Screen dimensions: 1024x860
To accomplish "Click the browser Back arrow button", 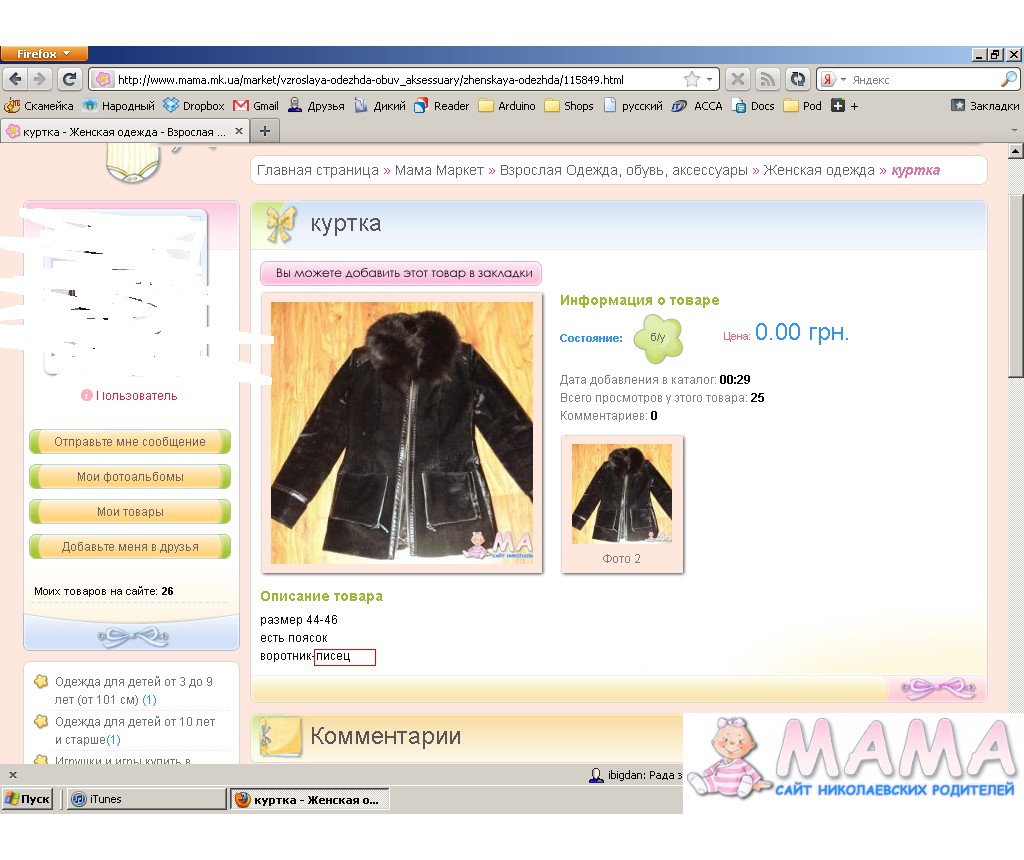I will click(x=16, y=80).
